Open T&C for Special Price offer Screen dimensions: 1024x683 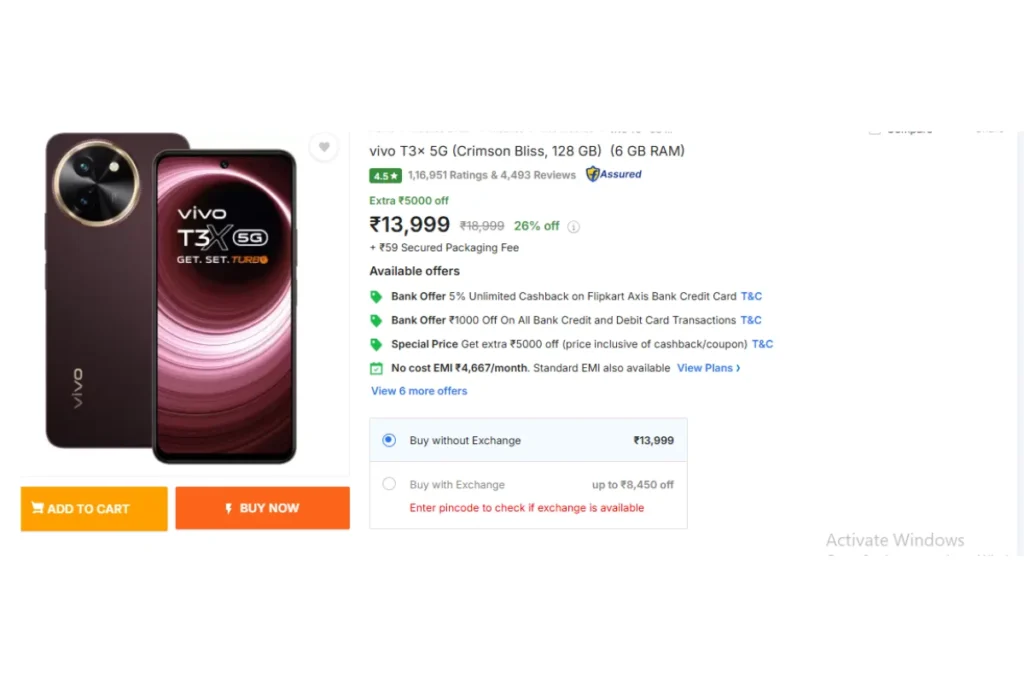[x=762, y=344]
